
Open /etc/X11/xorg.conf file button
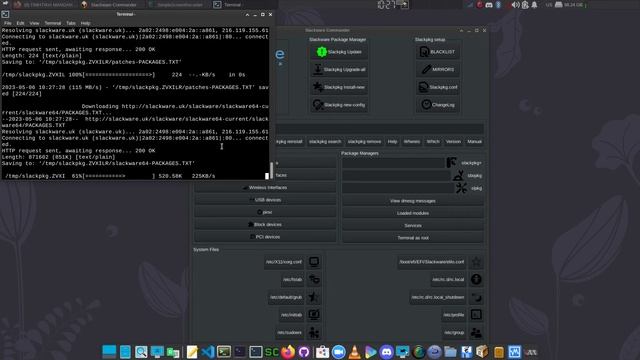tap(284, 262)
